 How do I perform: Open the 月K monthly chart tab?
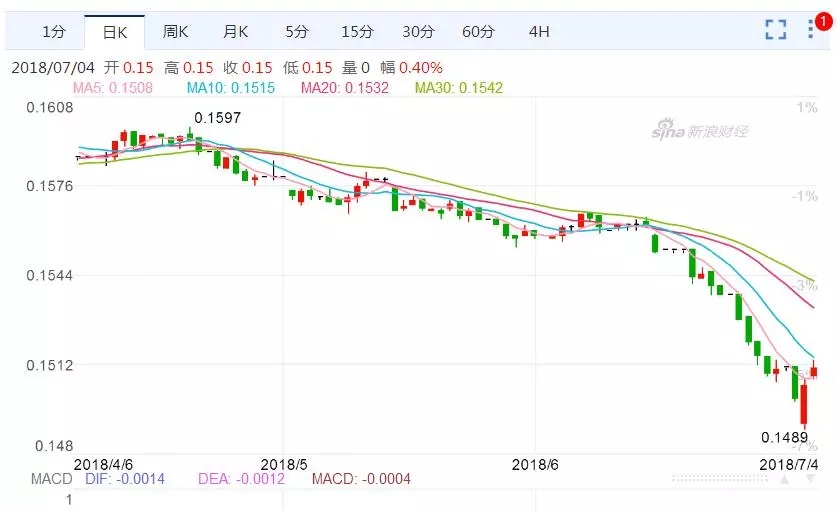coord(235,32)
